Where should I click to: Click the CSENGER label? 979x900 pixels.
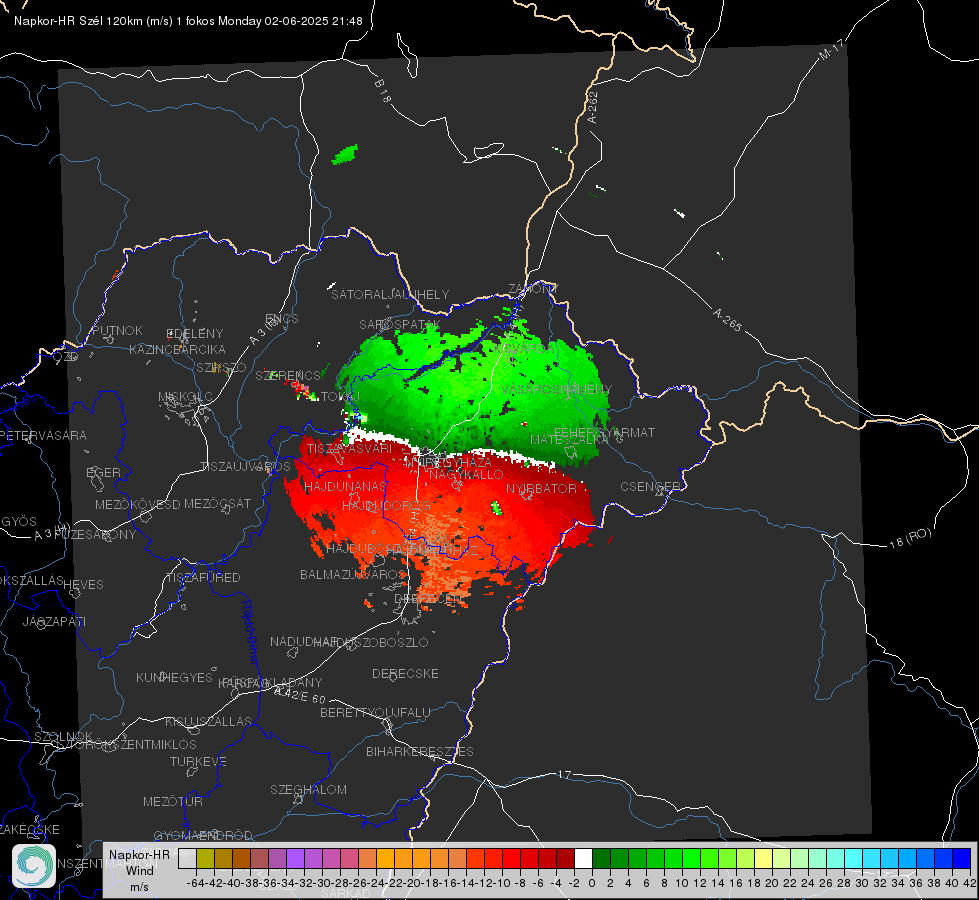[x=650, y=487]
